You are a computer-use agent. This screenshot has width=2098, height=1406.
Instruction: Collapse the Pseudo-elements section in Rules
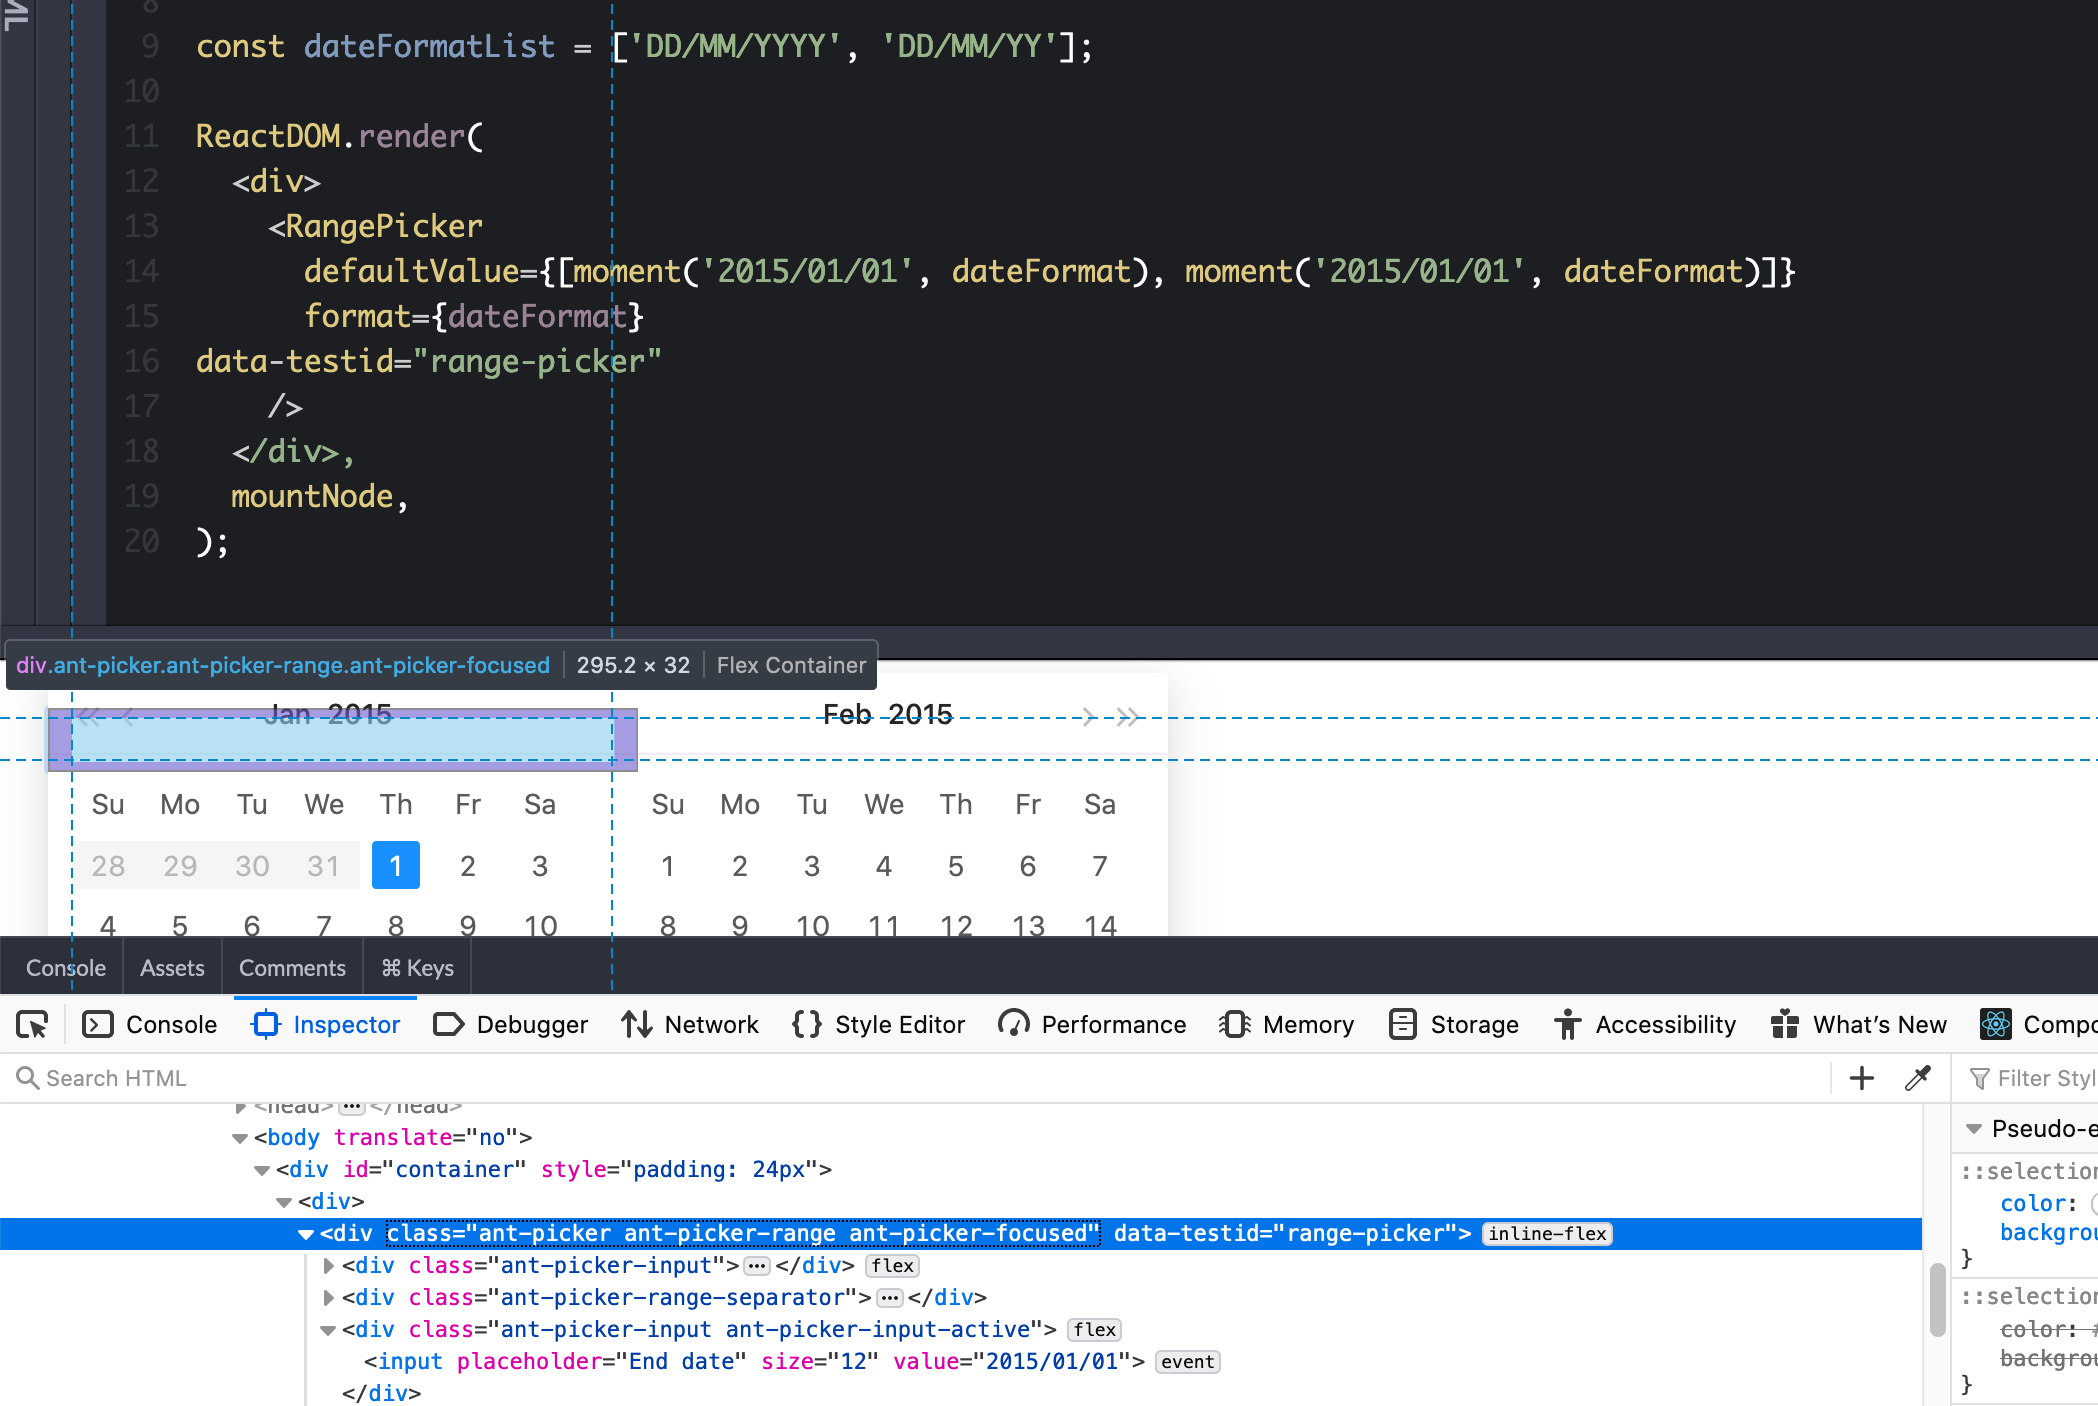(1974, 1128)
